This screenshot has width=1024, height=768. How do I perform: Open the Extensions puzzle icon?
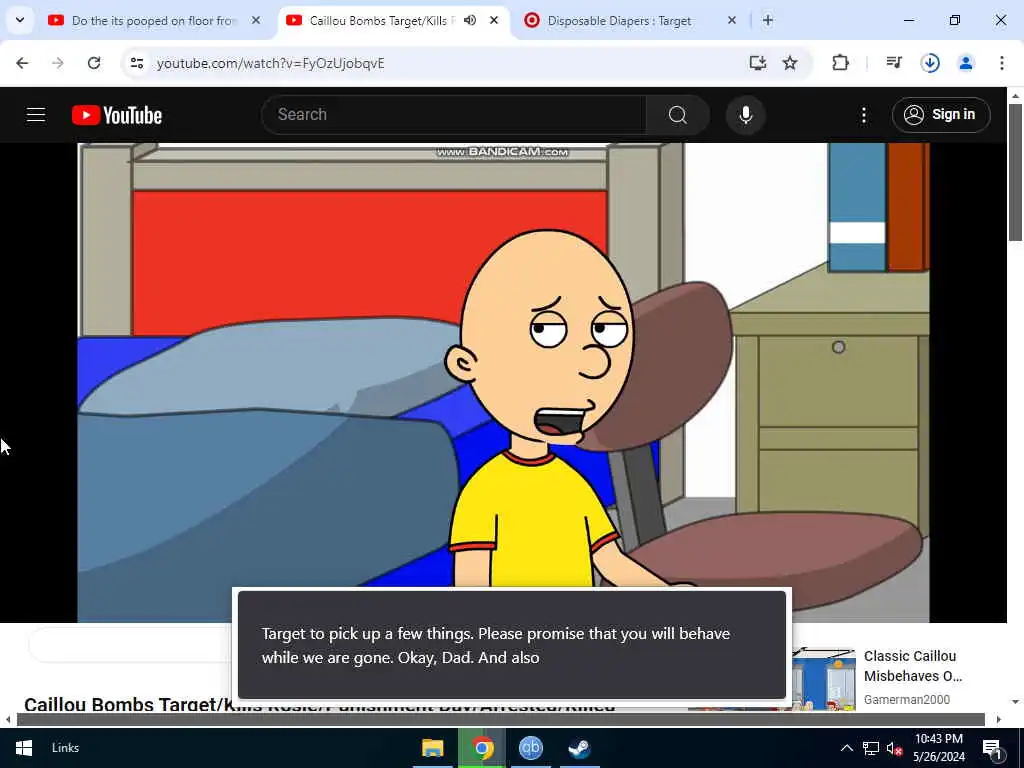[840, 63]
